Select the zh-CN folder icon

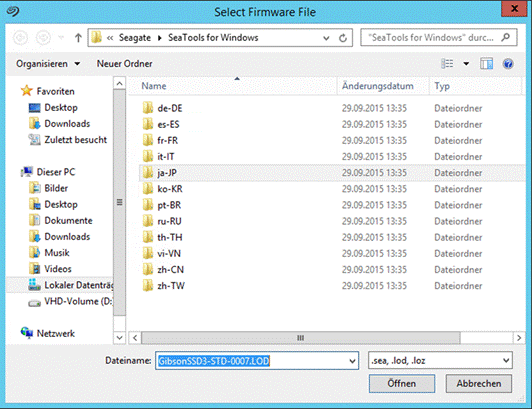pyautogui.click(x=148, y=269)
